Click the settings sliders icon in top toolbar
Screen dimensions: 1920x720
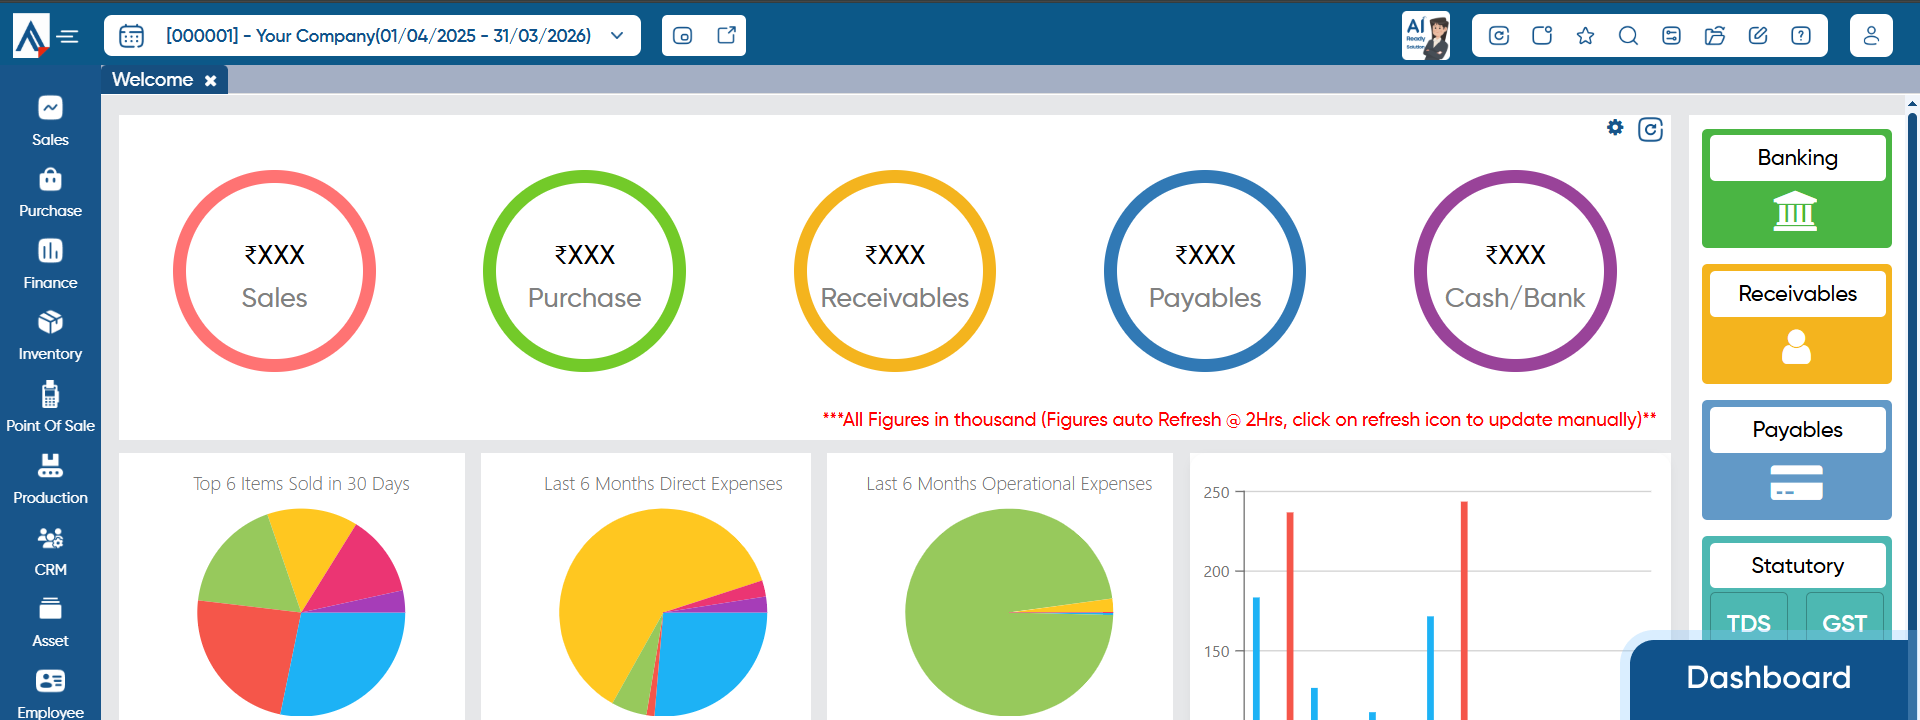tap(1671, 36)
